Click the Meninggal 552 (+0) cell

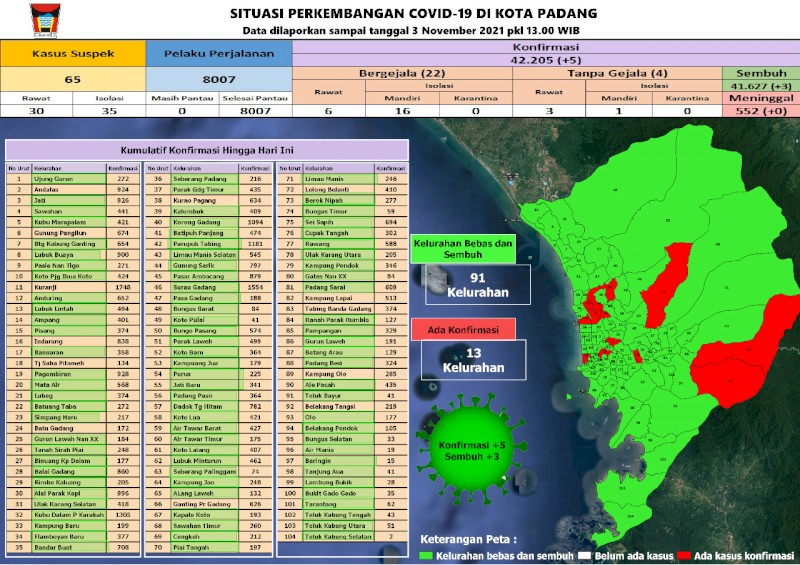(x=761, y=105)
